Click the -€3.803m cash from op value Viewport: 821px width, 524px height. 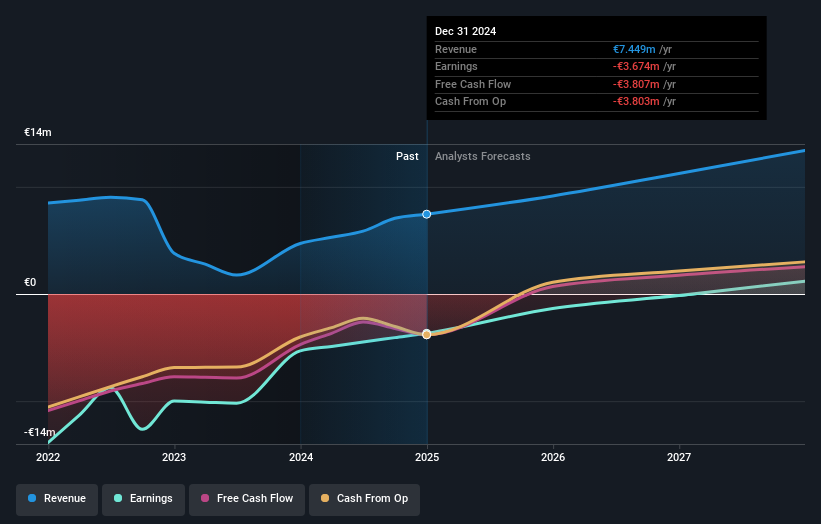[x=636, y=102]
